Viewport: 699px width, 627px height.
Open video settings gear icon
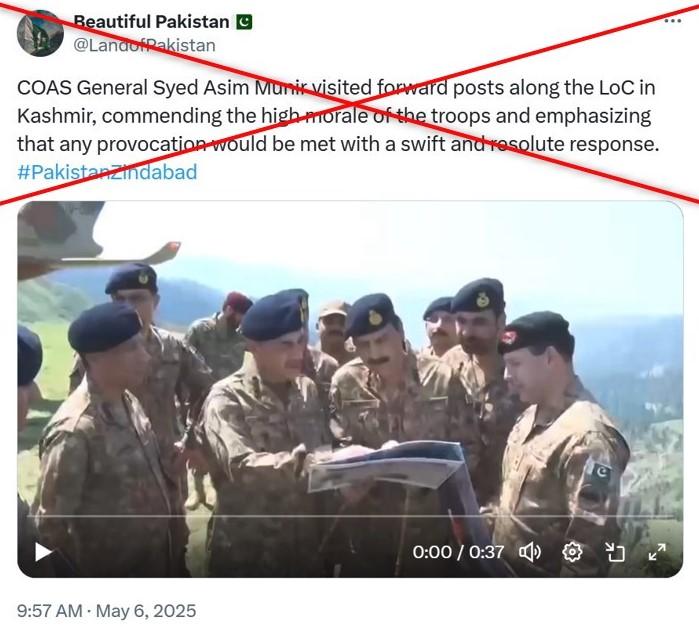point(572,553)
